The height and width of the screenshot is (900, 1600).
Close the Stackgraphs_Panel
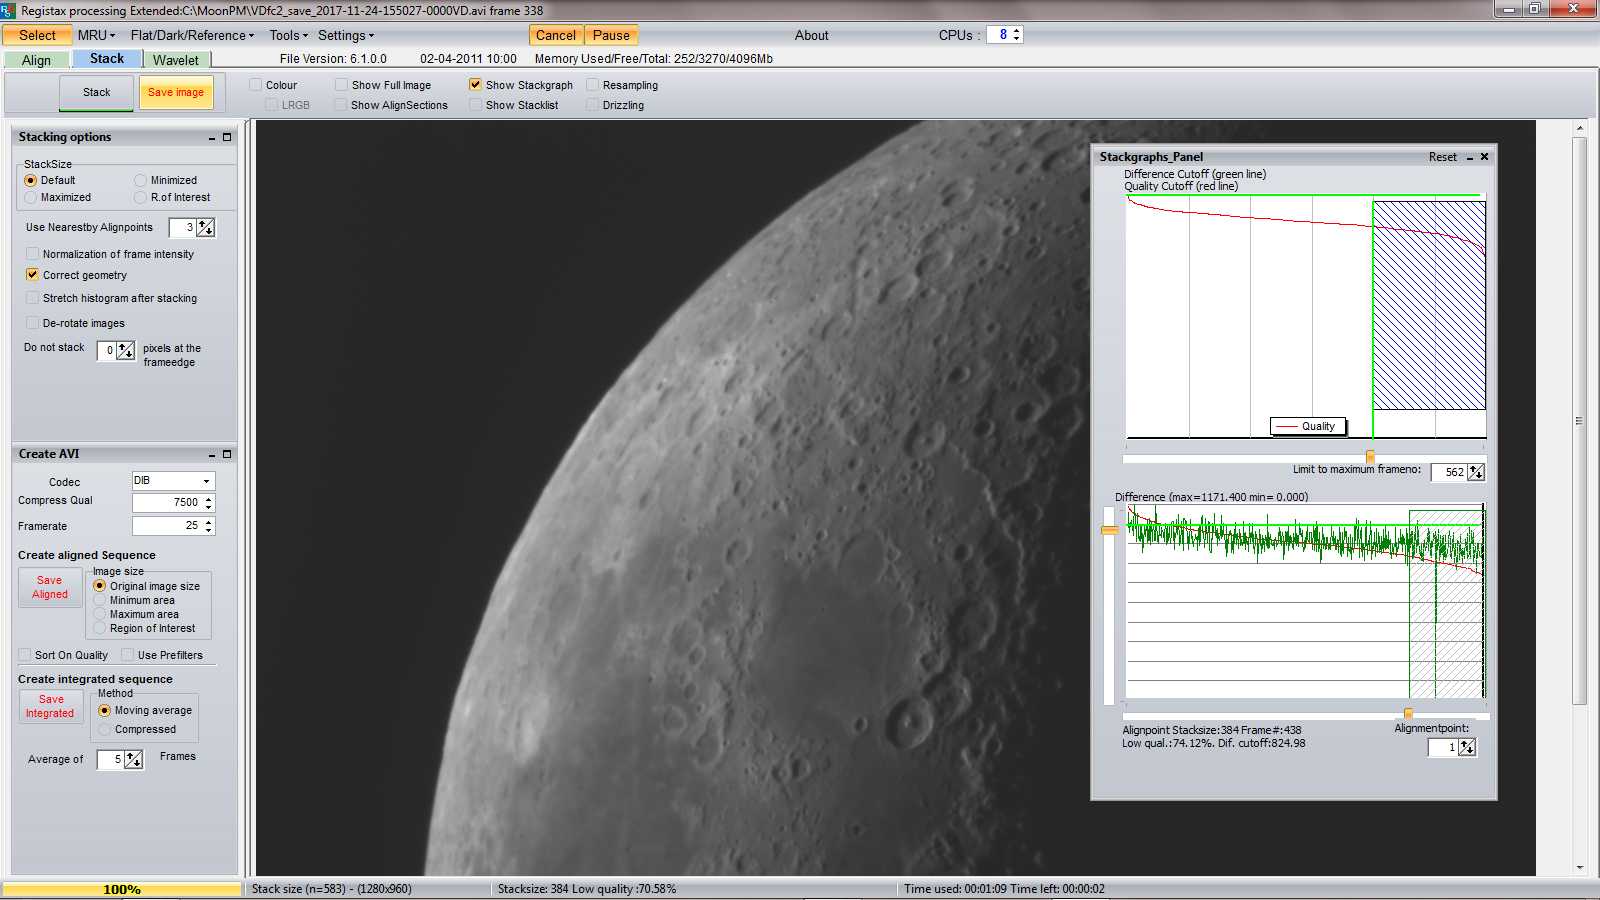coord(1485,157)
